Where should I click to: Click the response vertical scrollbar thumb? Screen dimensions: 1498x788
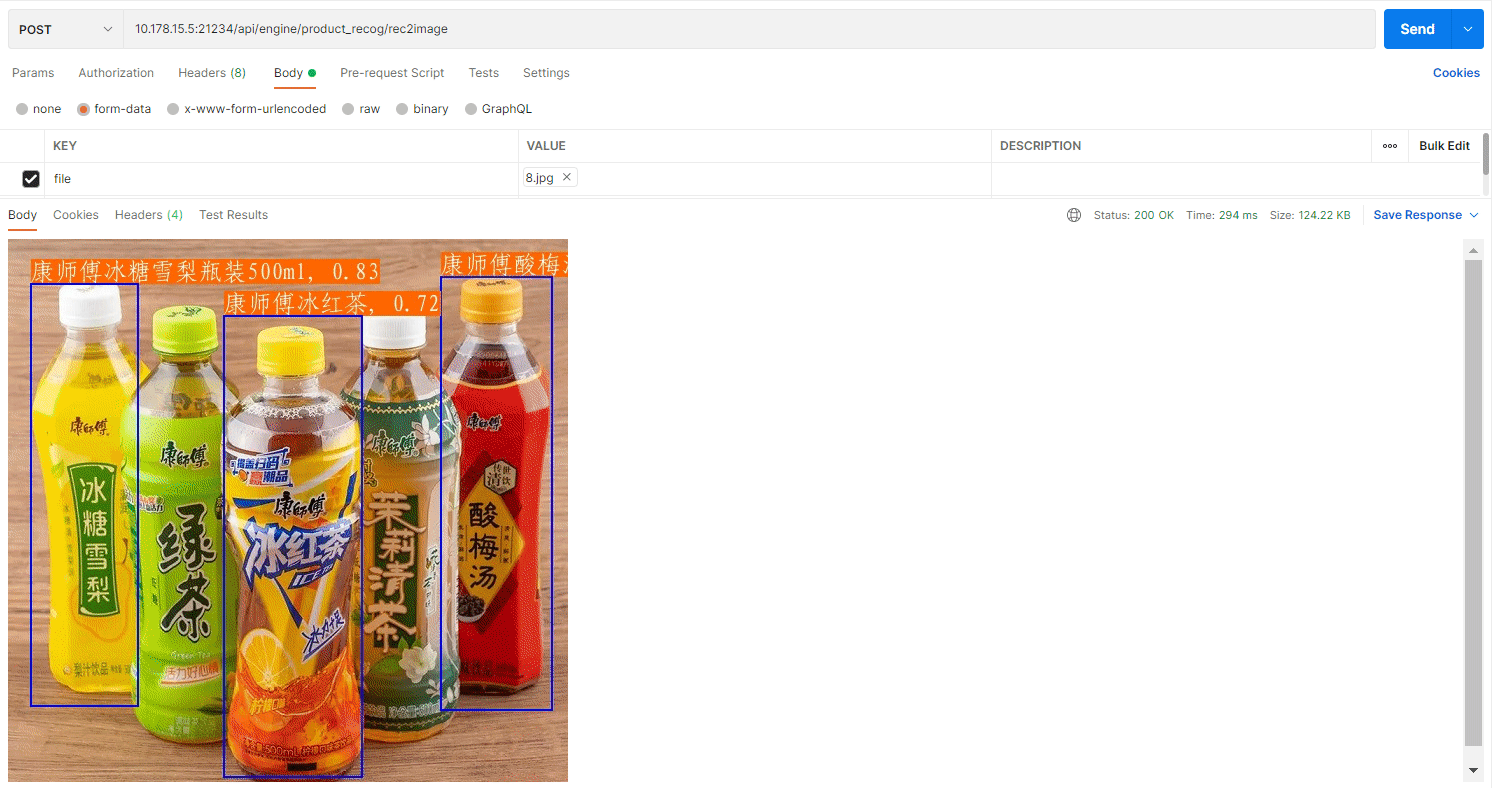[x=1473, y=502]
